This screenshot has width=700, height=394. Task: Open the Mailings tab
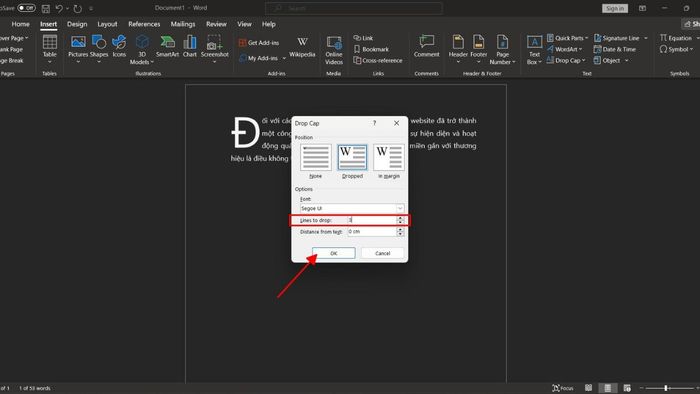(x=183, y=24)
